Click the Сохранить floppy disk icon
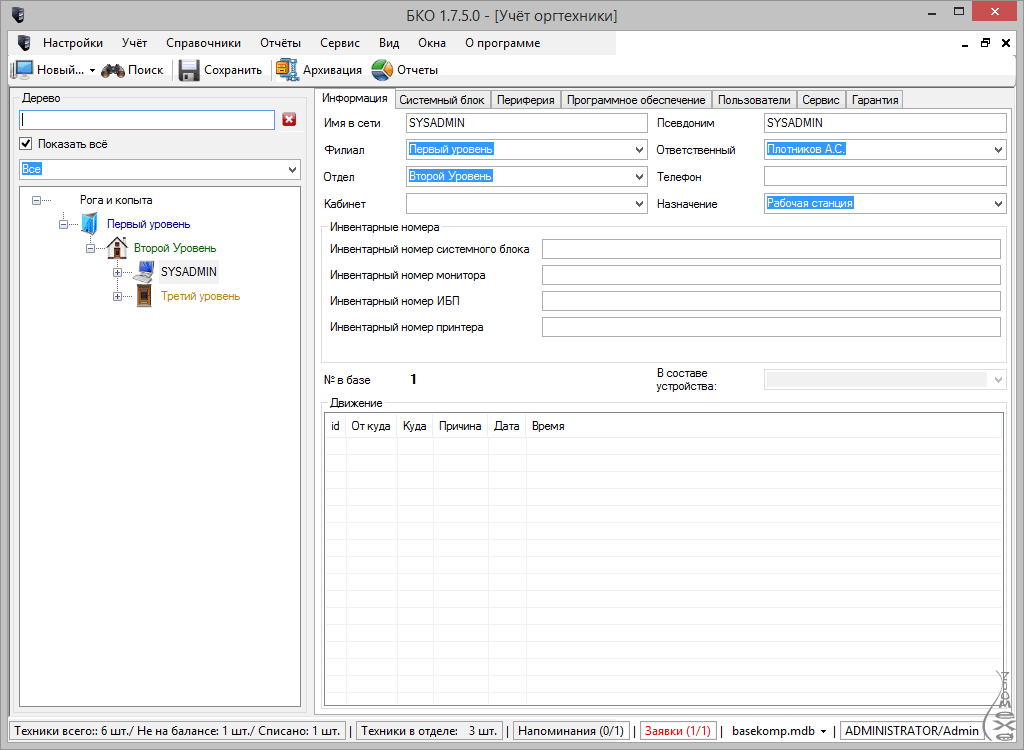The height and width of the screenshot is (750, 1024). tap(189, 70)
